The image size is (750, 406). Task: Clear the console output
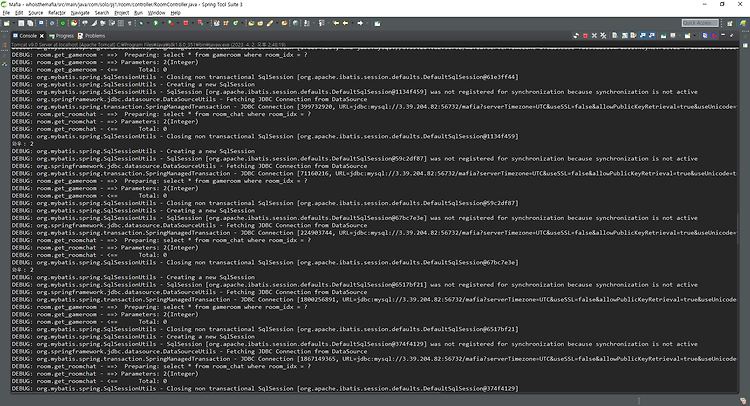pos(615,35)
